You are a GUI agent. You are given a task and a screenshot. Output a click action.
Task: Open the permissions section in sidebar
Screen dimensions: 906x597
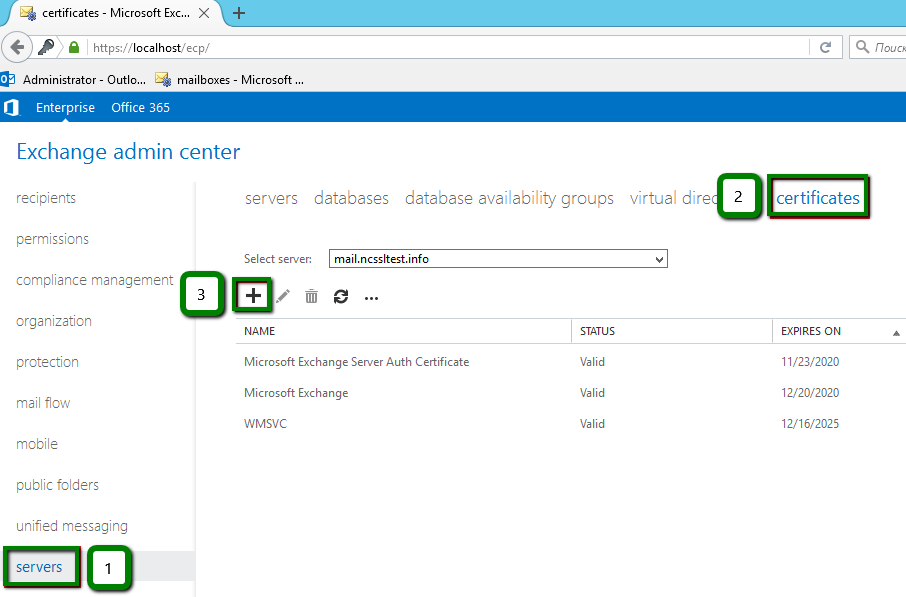[x=53, y=239]
